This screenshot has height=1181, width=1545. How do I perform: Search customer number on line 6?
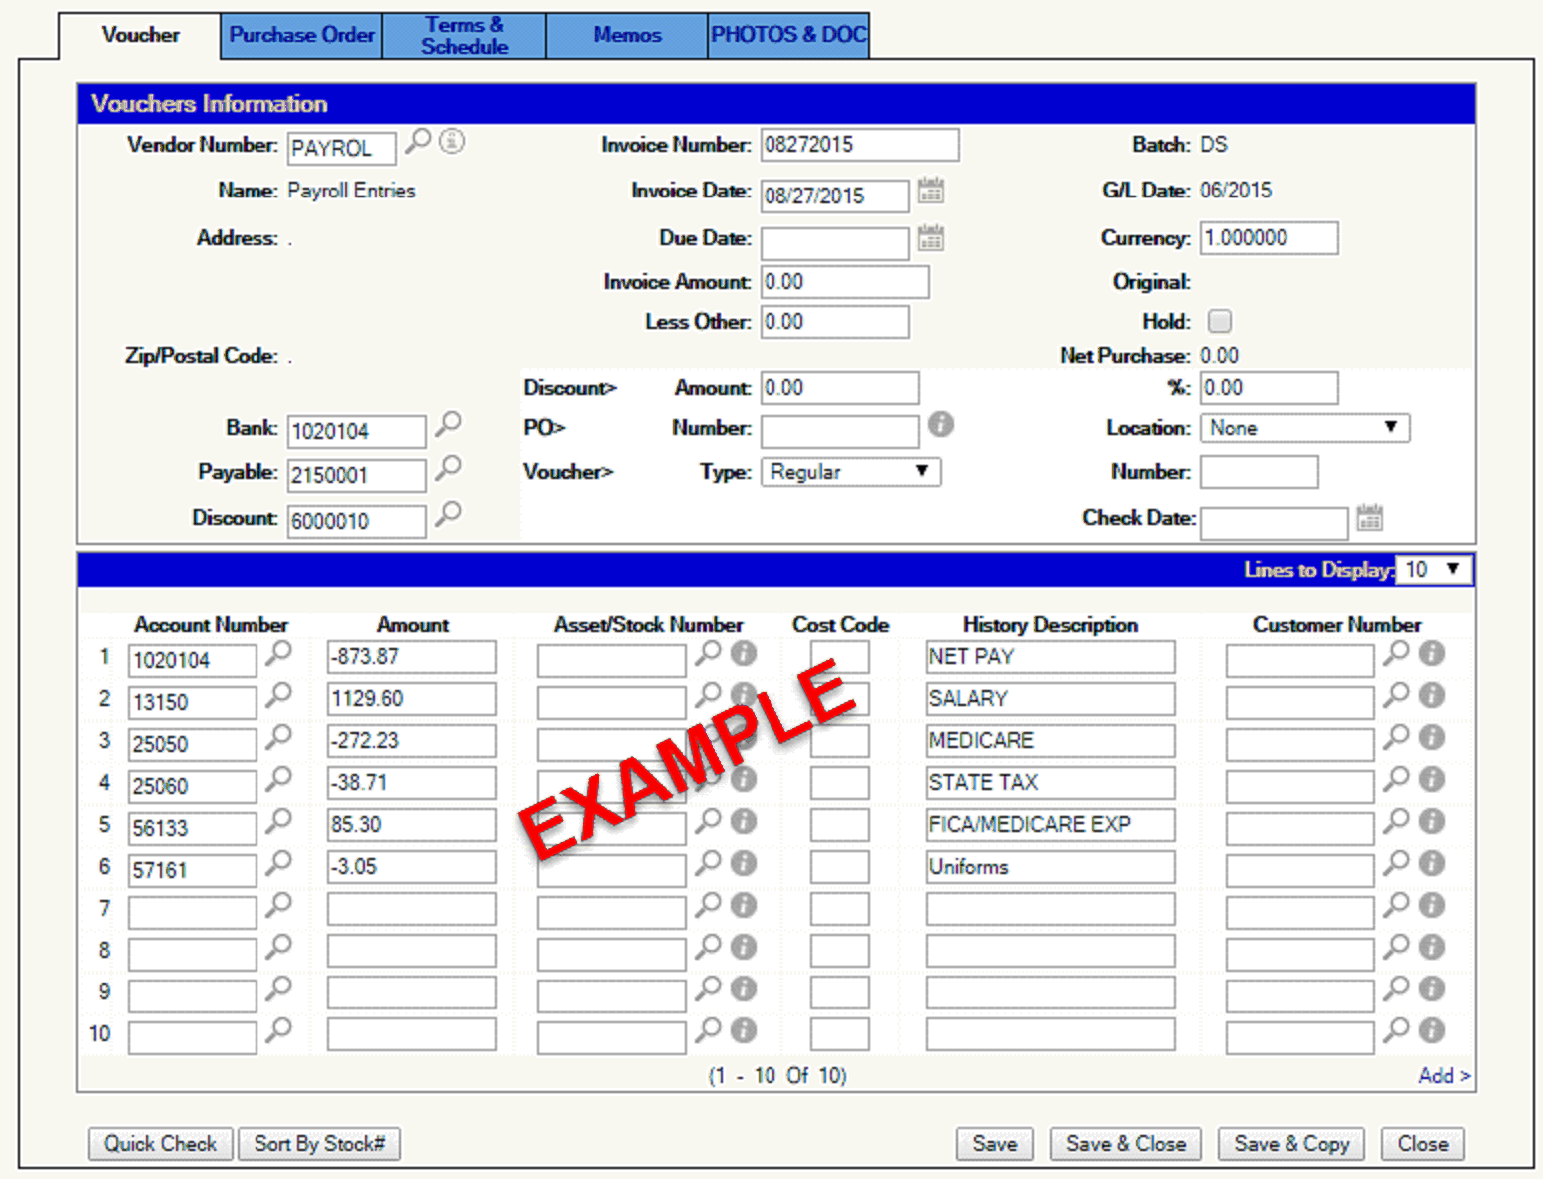coord(1396,863)
